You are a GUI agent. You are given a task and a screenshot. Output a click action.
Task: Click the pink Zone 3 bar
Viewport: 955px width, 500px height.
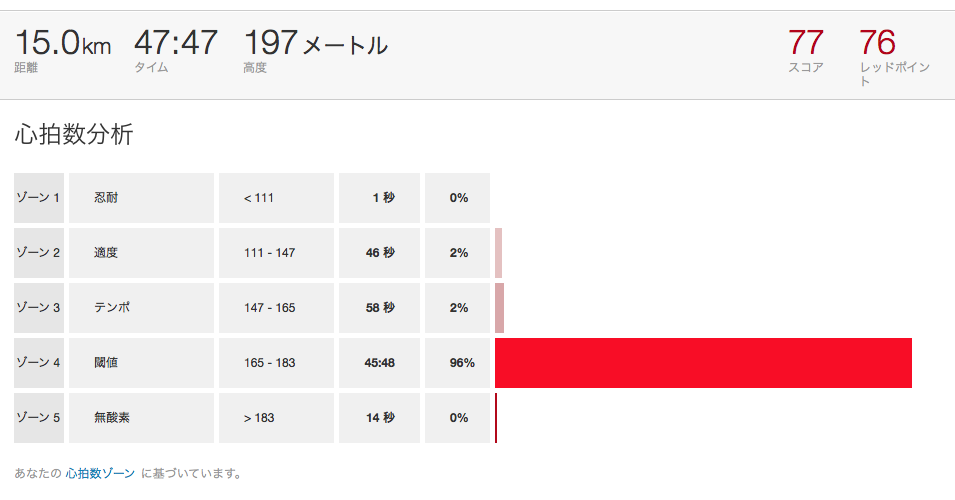click(x=499, y=308)
